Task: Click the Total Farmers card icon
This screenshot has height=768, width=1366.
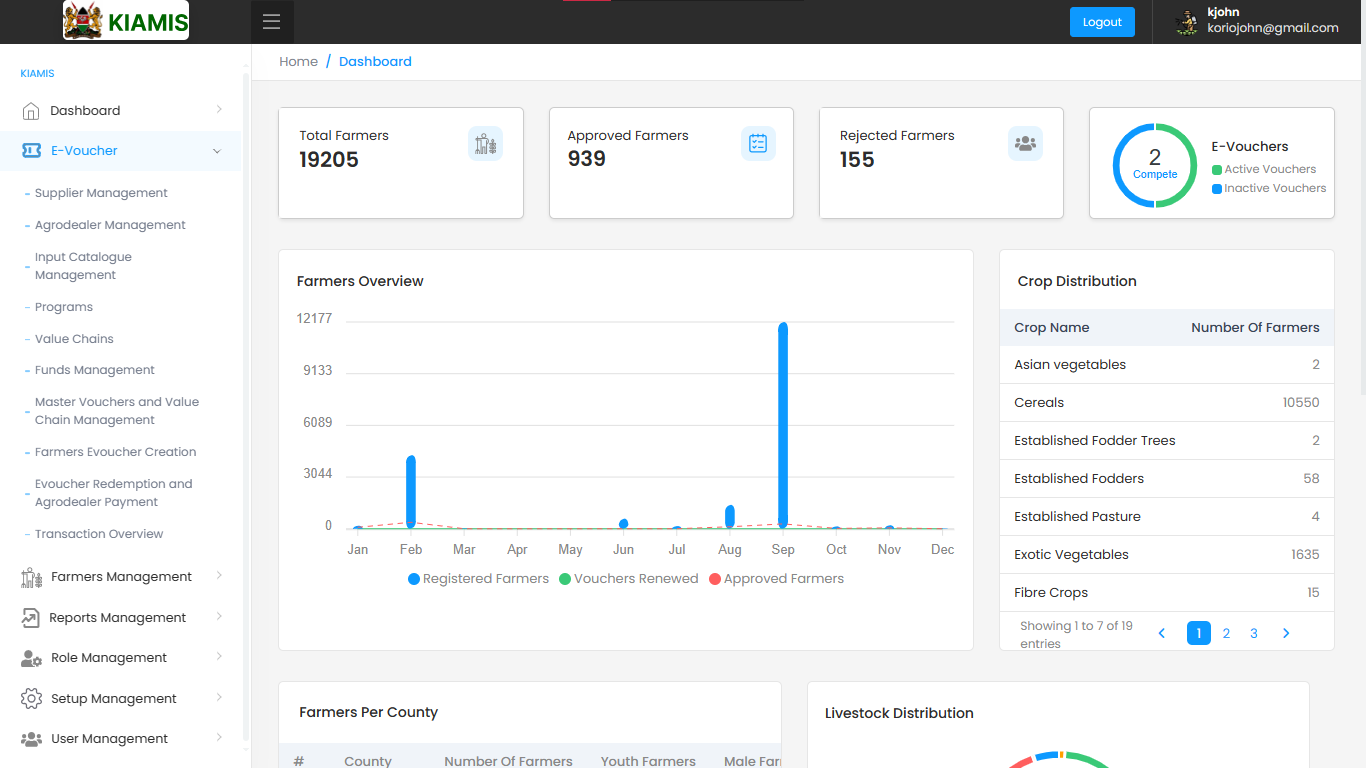Action: 485,144
